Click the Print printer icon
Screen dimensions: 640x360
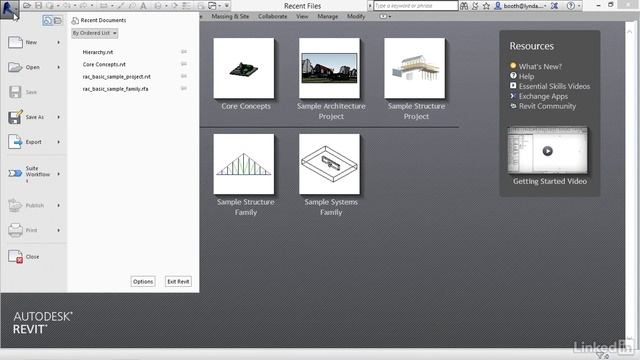15,230
